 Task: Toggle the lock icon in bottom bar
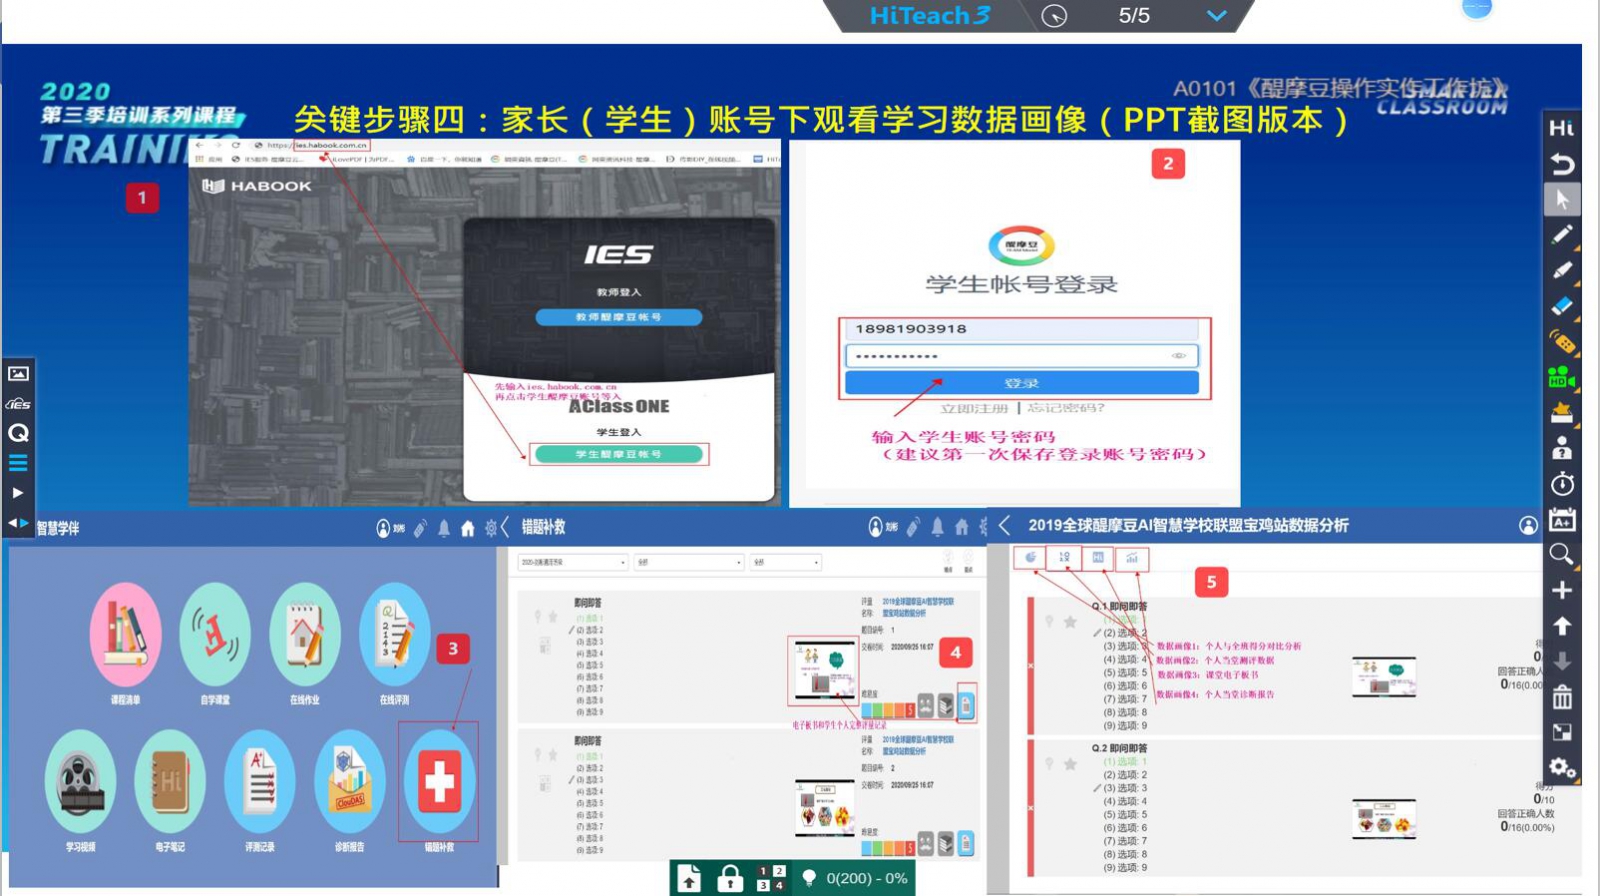731,878
